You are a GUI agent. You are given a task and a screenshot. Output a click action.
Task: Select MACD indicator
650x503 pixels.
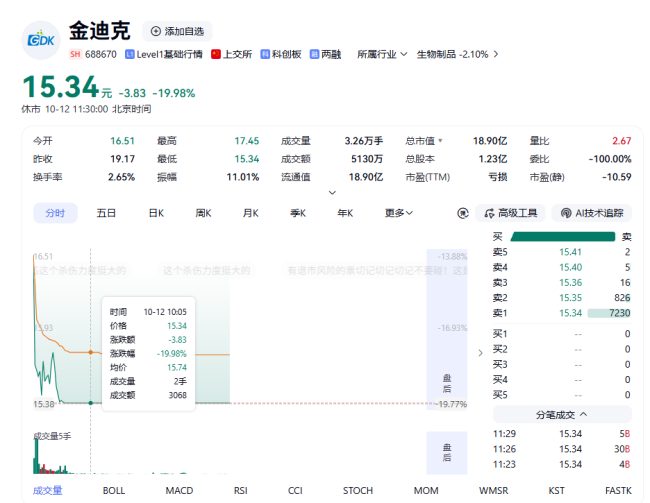pos(179,491)
